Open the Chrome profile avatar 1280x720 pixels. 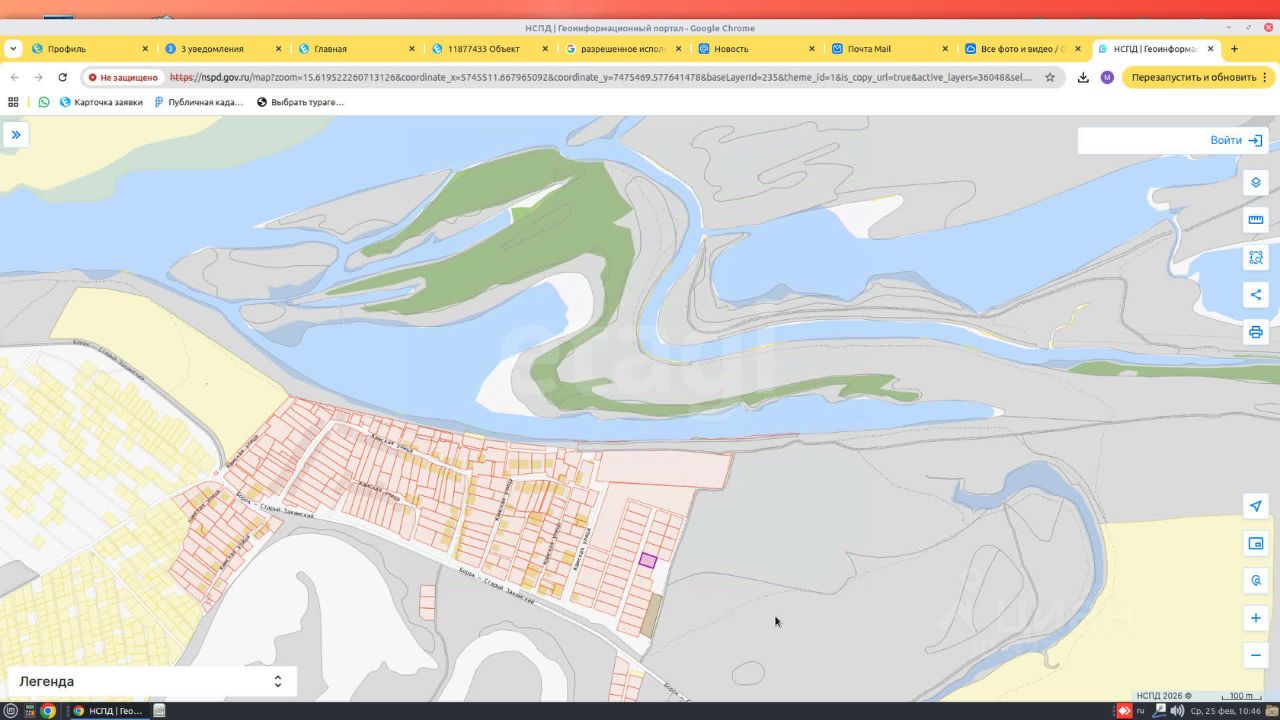point(1107,77)
